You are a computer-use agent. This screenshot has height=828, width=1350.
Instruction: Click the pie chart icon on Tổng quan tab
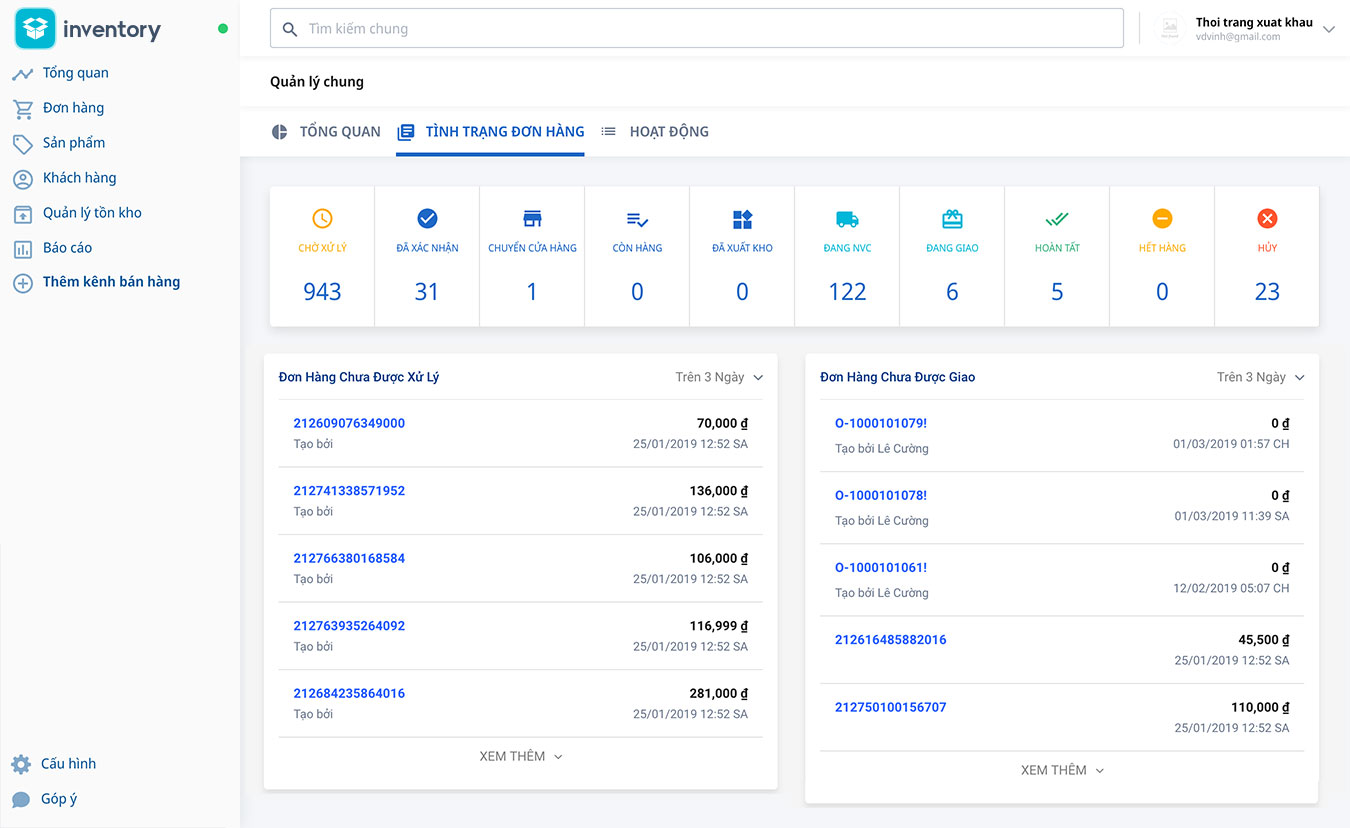pos(280,132)
